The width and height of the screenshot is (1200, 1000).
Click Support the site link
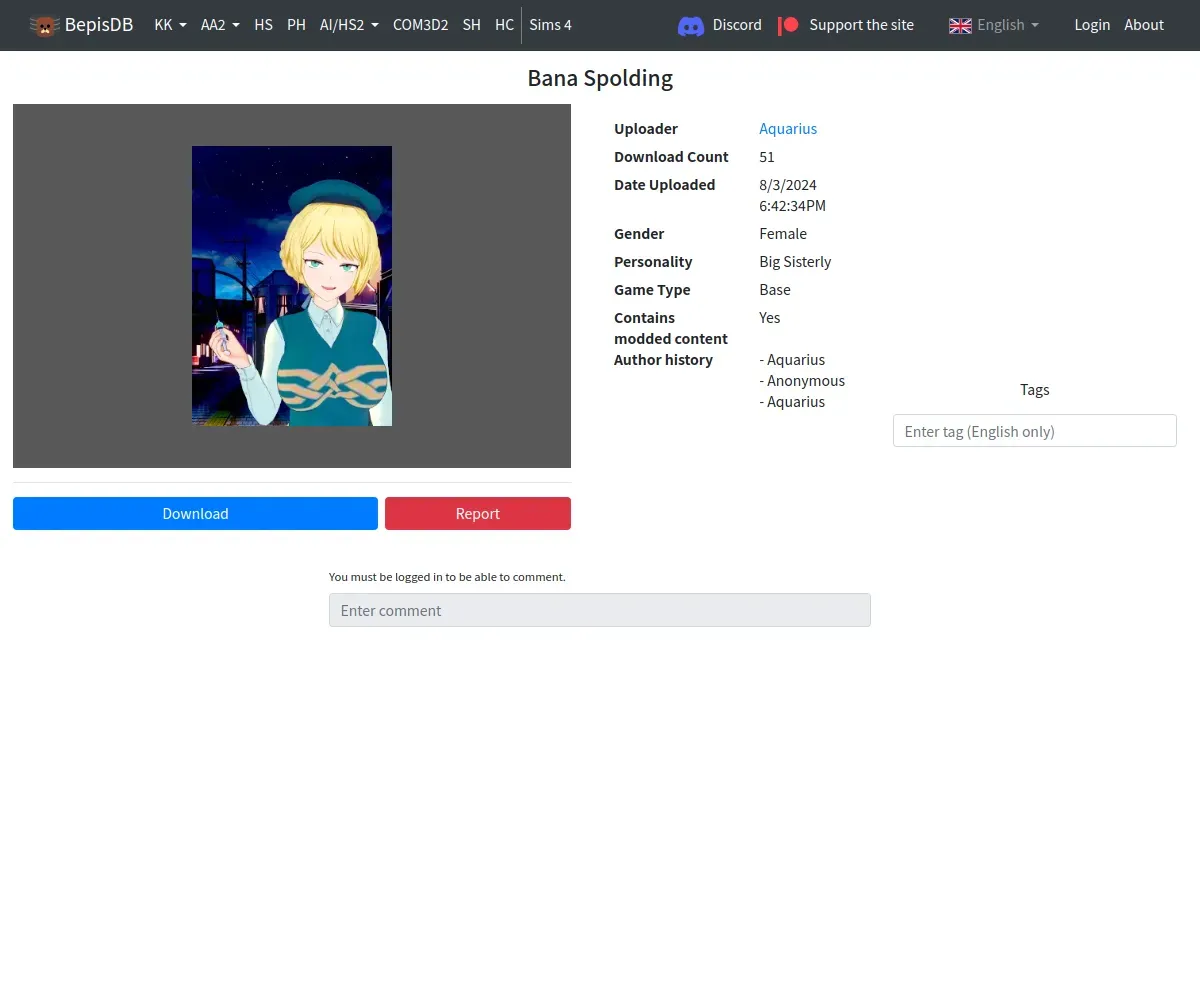(x=861, y=25)
